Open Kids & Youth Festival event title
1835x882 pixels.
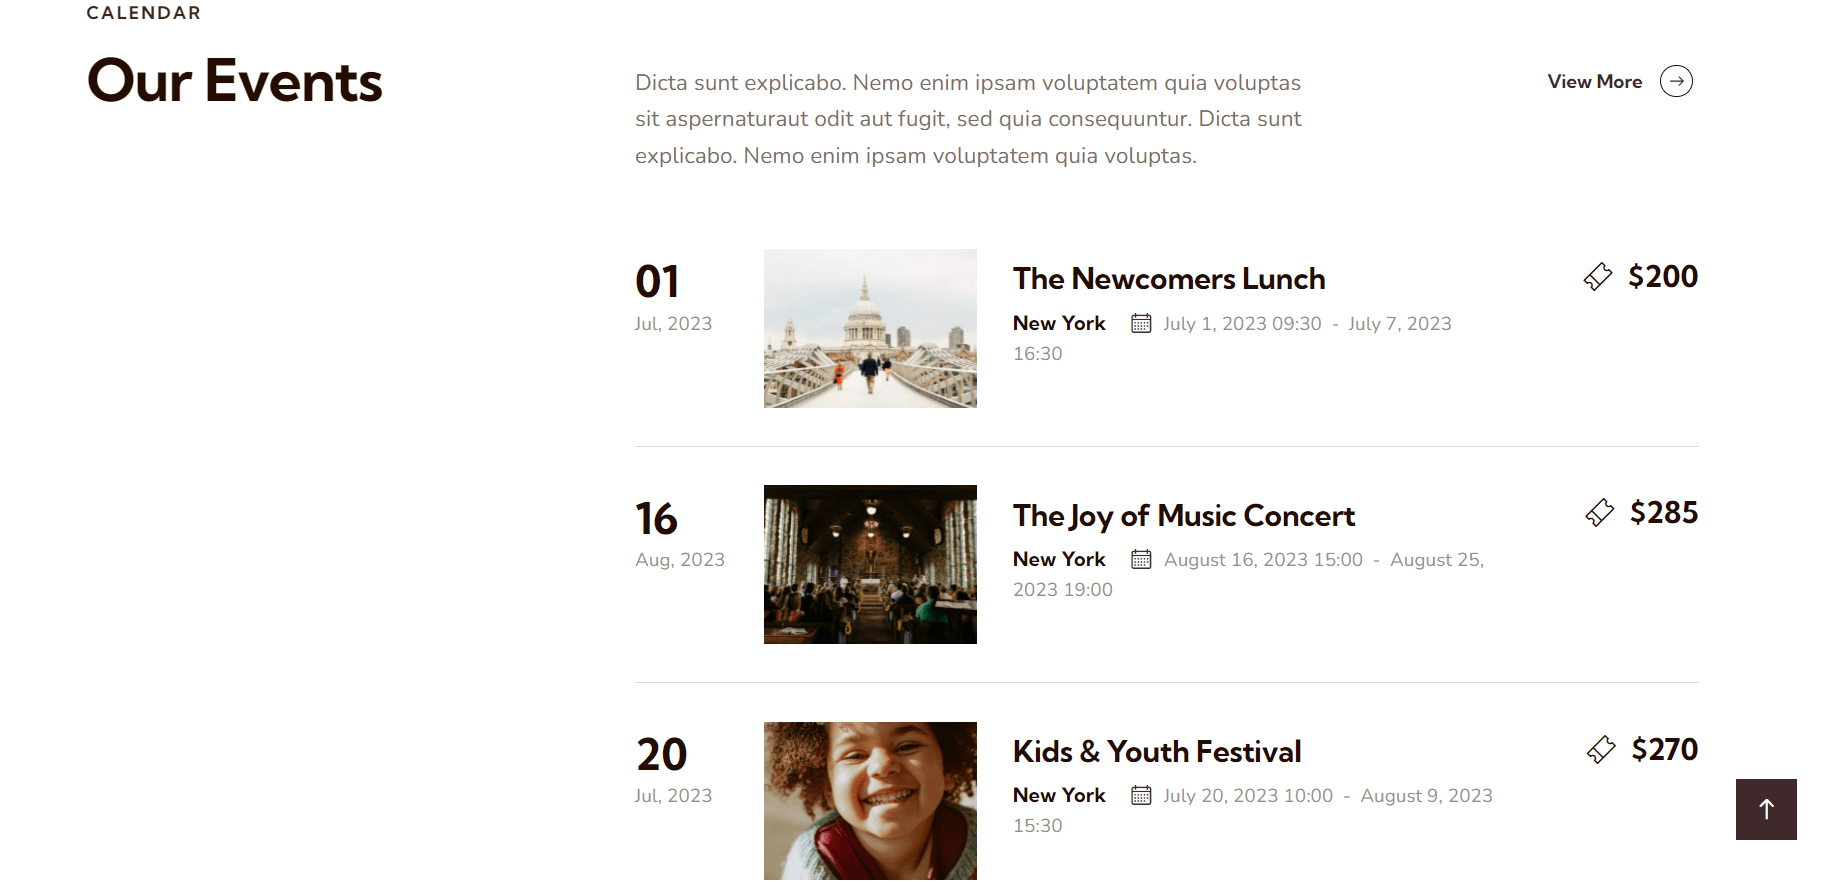click(1157, 752)
